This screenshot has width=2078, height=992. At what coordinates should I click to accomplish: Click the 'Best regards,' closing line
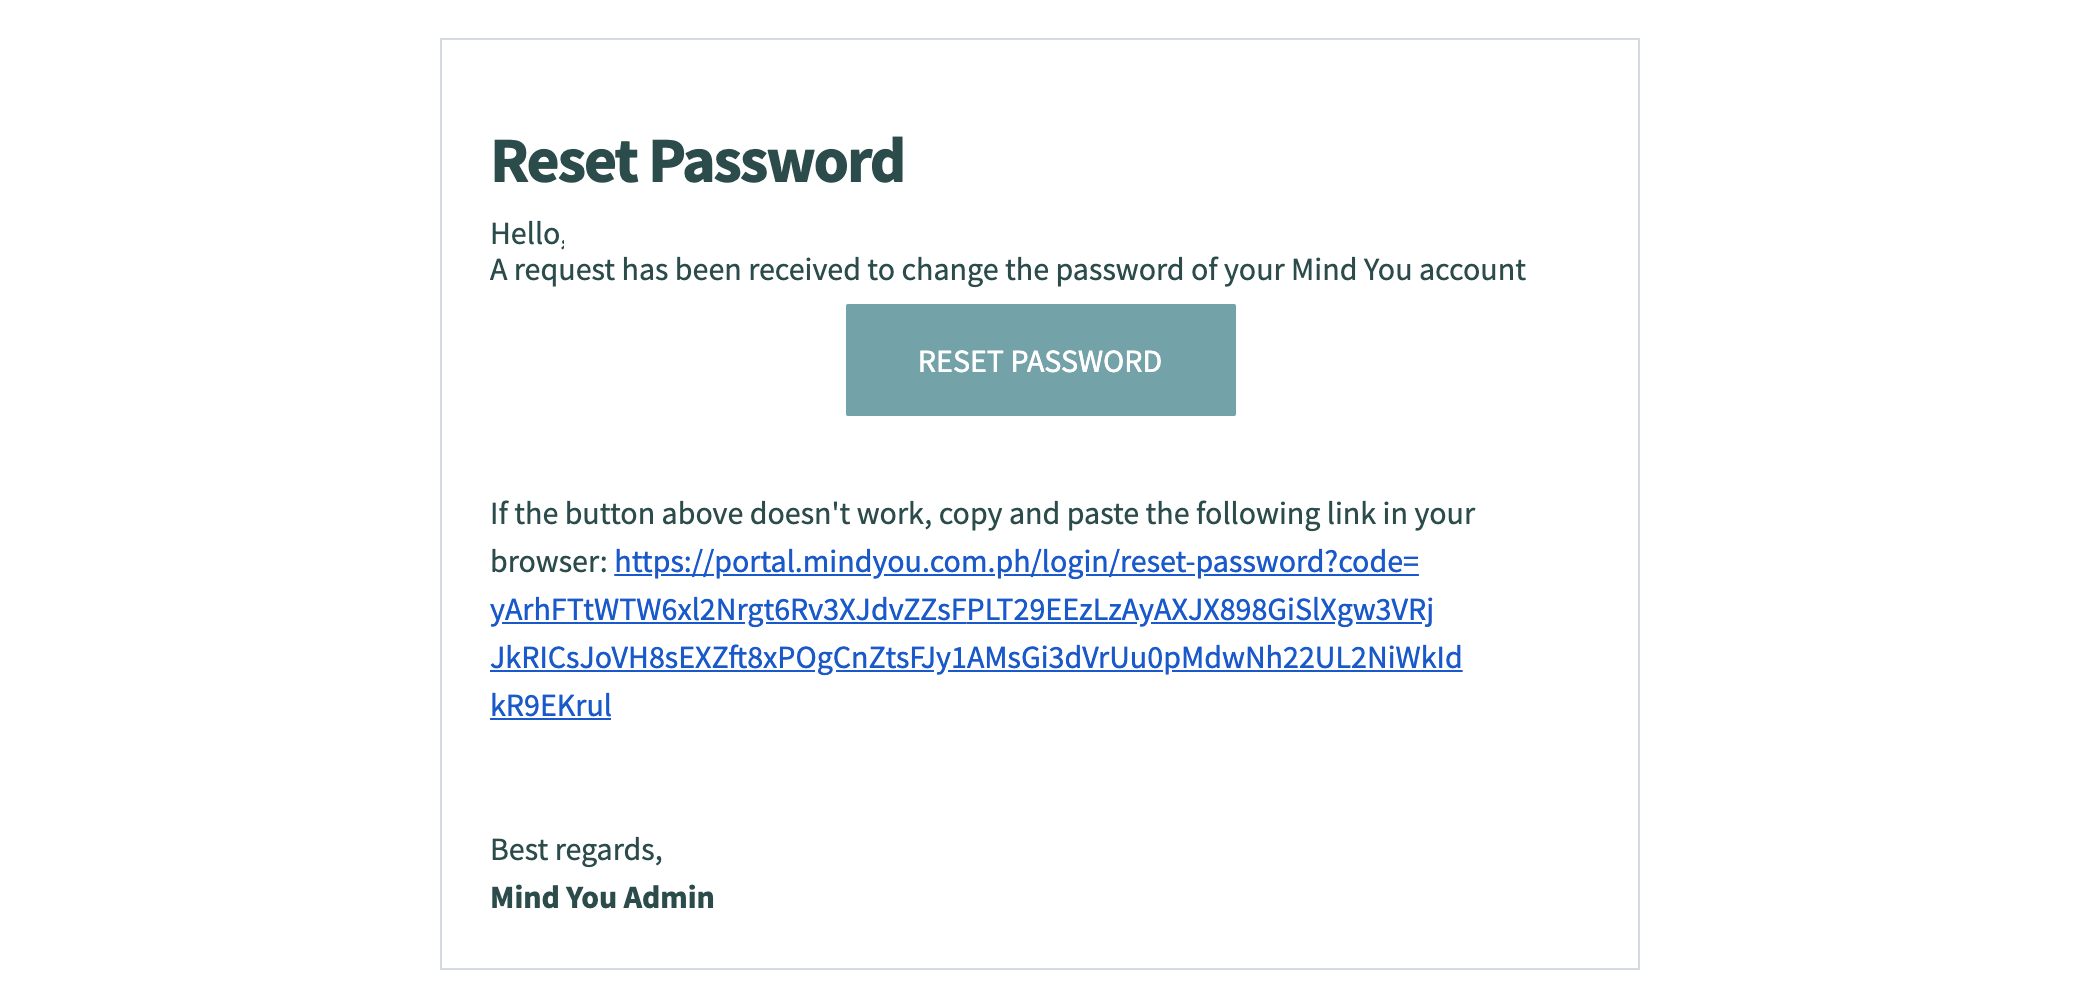pyautogui.click(x=576, y=850)
